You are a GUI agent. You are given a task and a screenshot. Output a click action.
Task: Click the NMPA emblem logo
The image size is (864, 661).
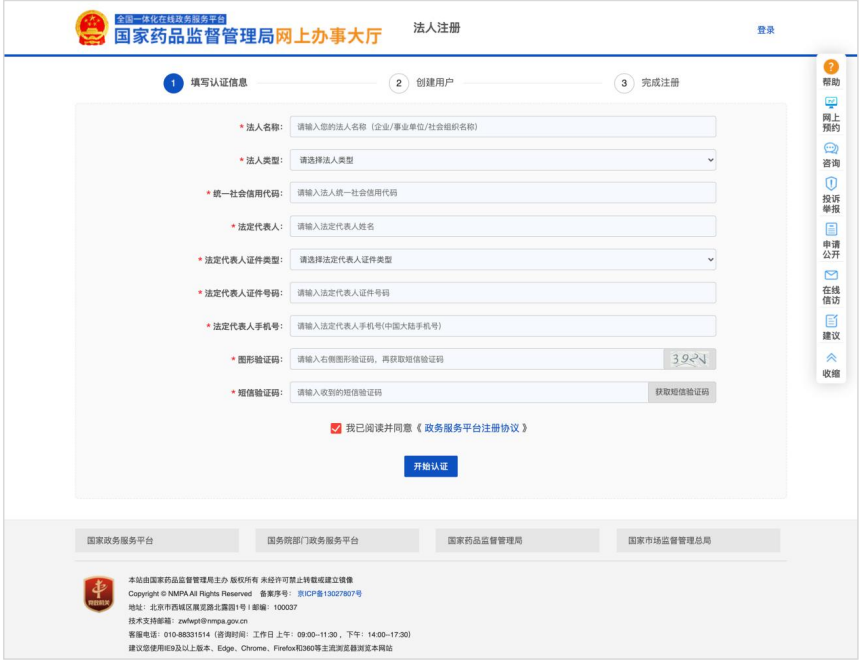[94, 27]
